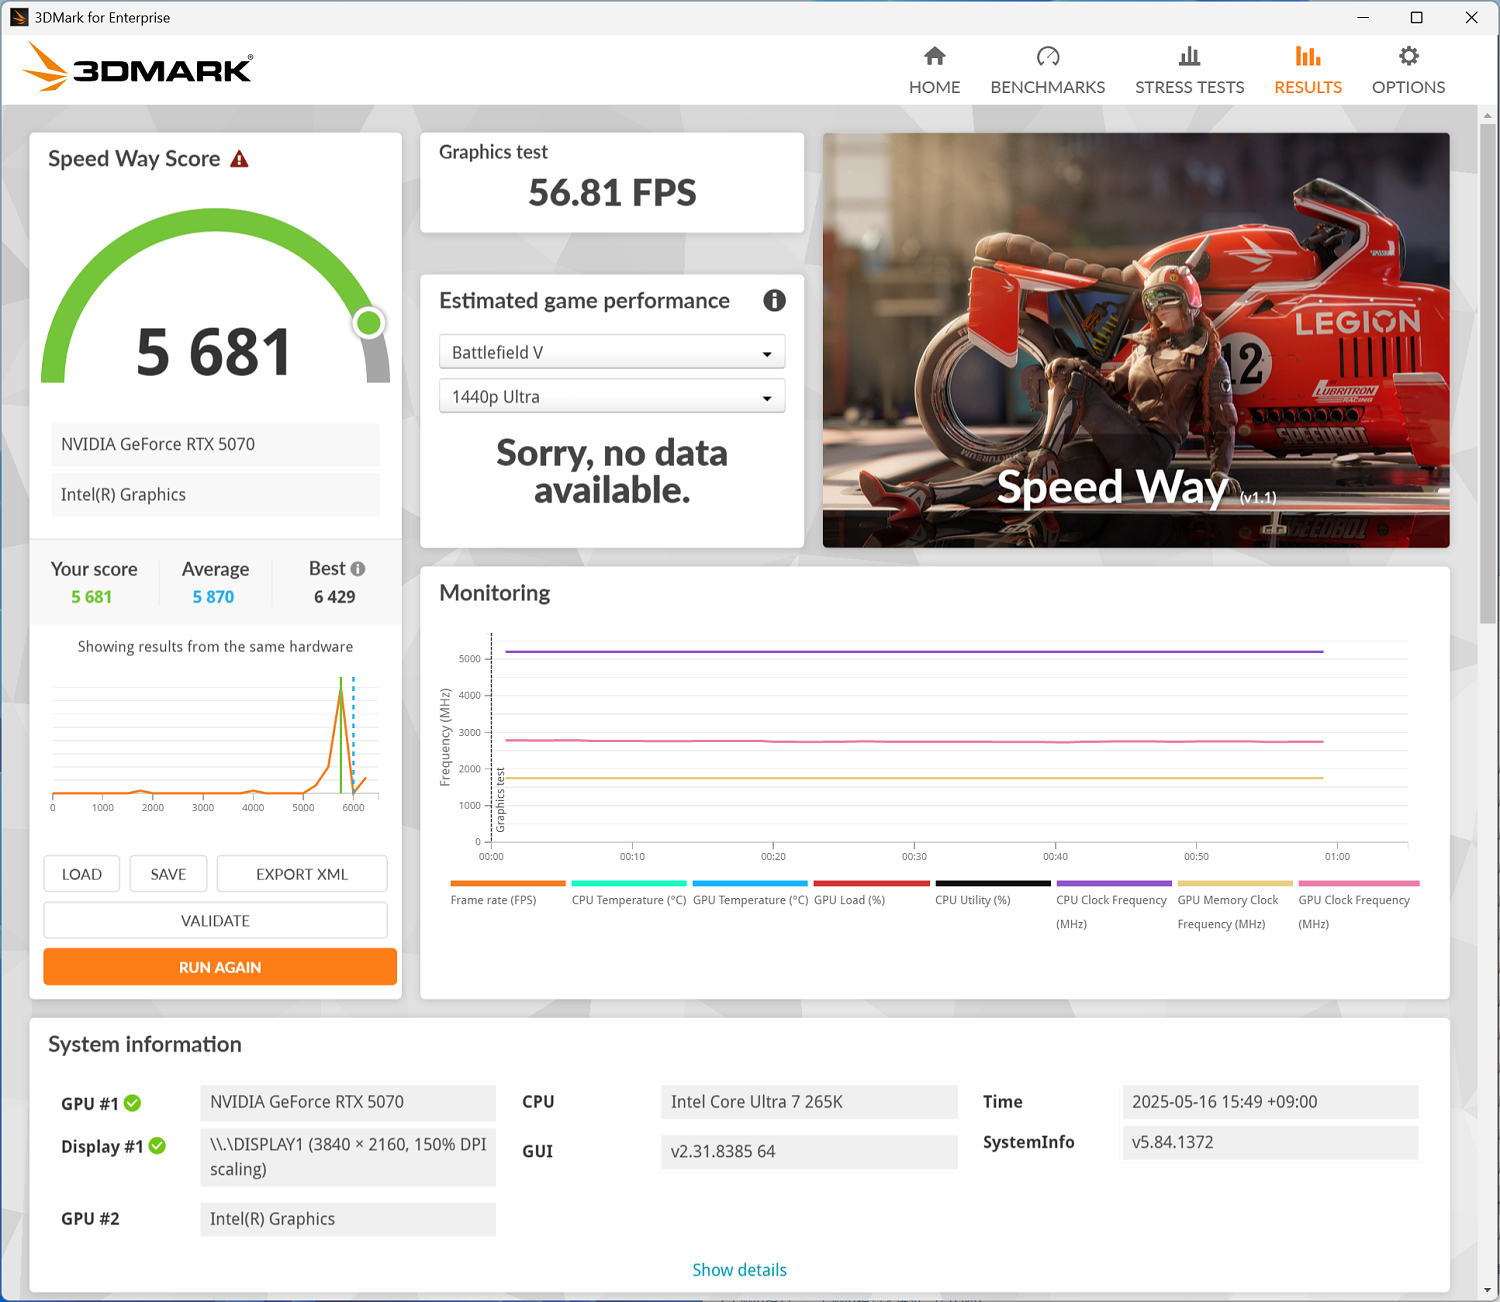The height and width of the screenshot is (1302, 1500).
Task: Click the Intel(R) Graphics field under the gauge
Action: pos(215,495)
